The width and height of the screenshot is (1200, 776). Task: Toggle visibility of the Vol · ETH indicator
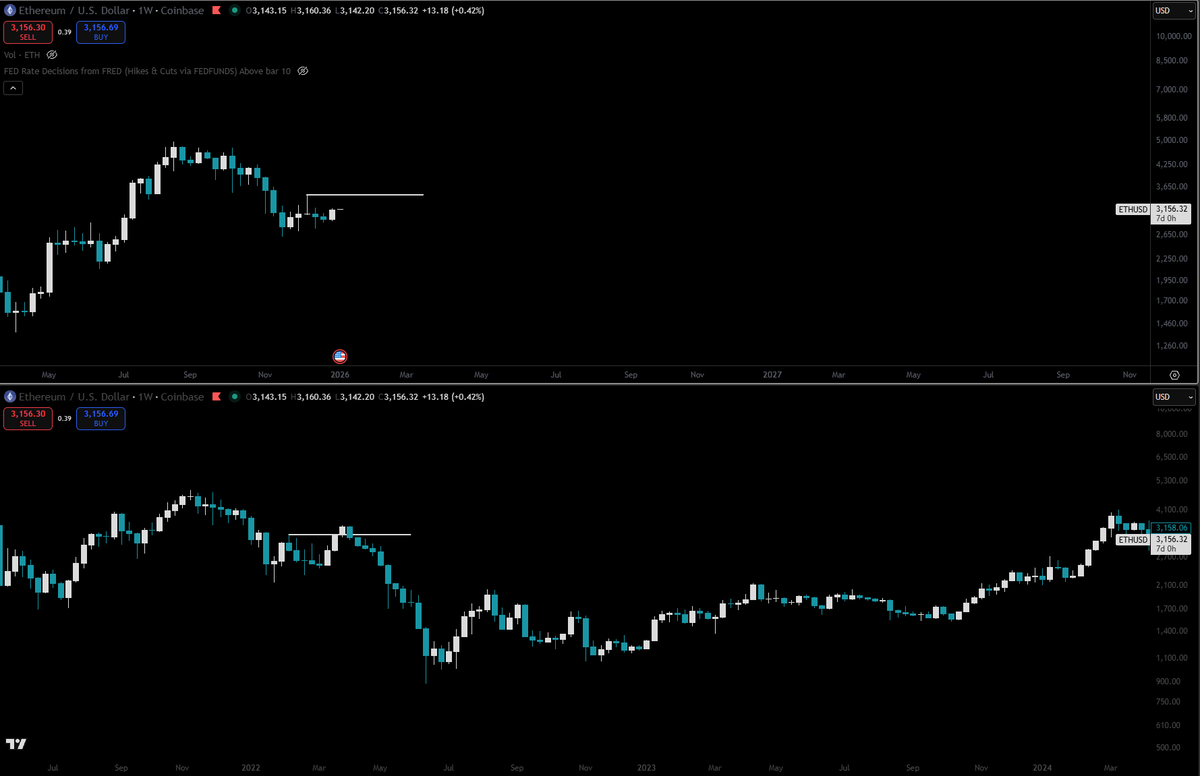click(x=52, y=55)
